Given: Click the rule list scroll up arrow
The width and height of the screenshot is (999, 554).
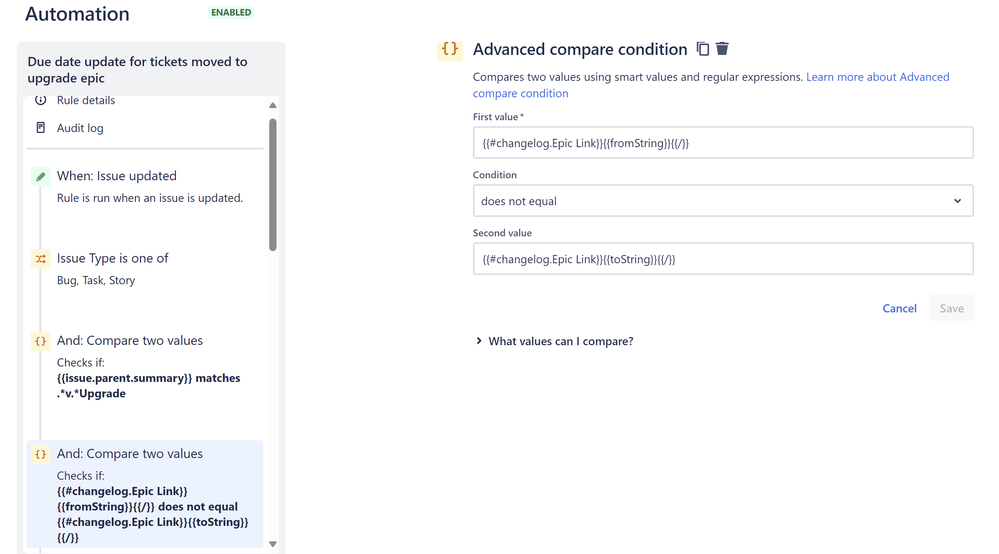Looking at the screenshot, I should (273, 105).
